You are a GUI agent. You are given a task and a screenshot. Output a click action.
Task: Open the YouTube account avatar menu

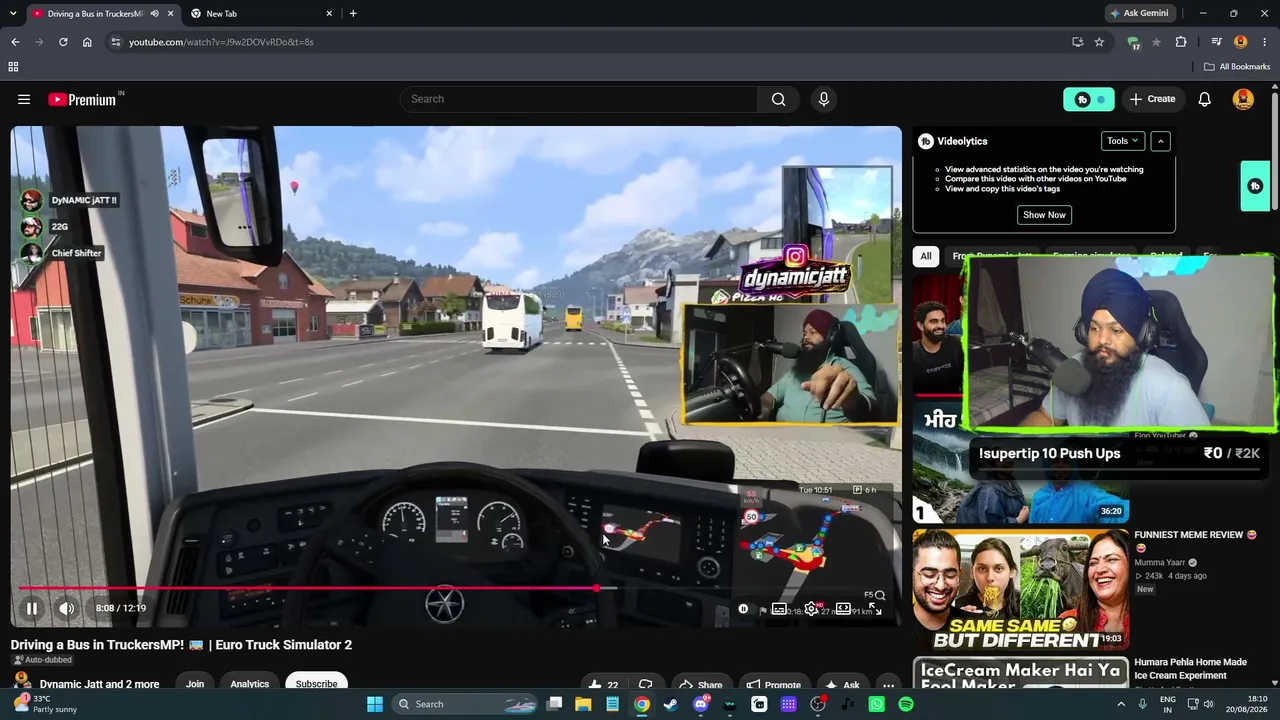tap(1243, 99)
